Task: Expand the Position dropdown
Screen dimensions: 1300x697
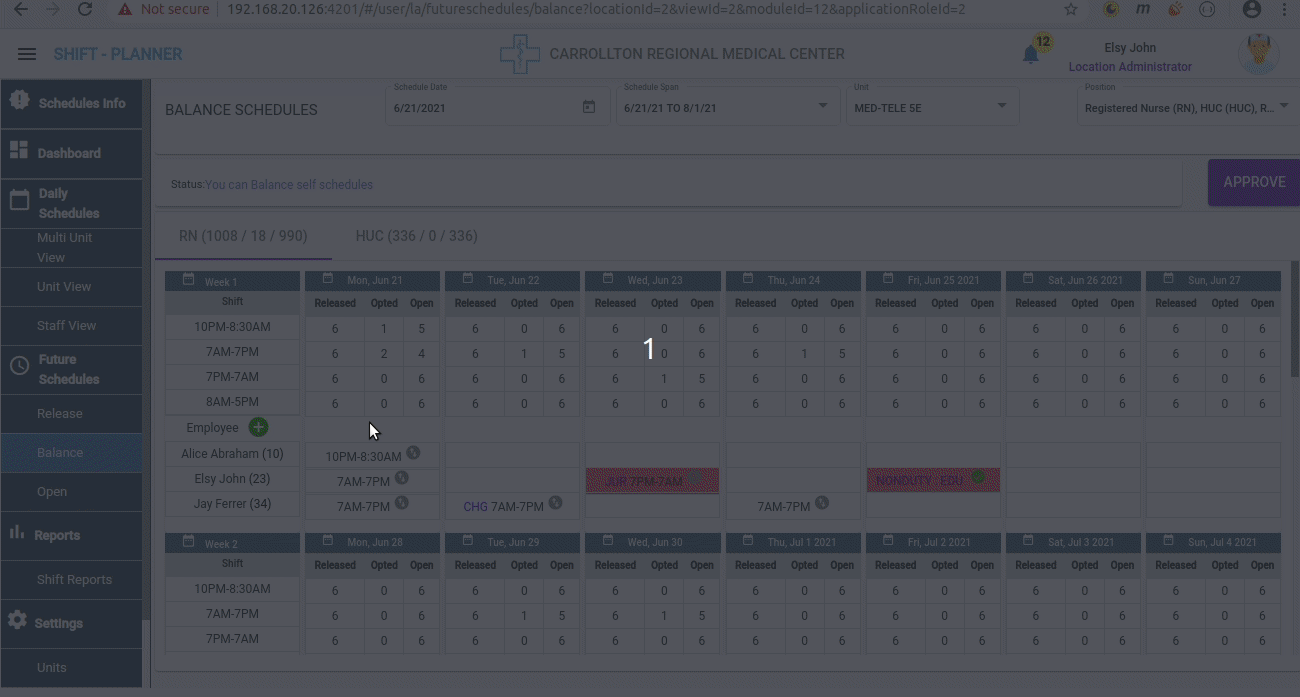Action: [x=1284, y=106]
